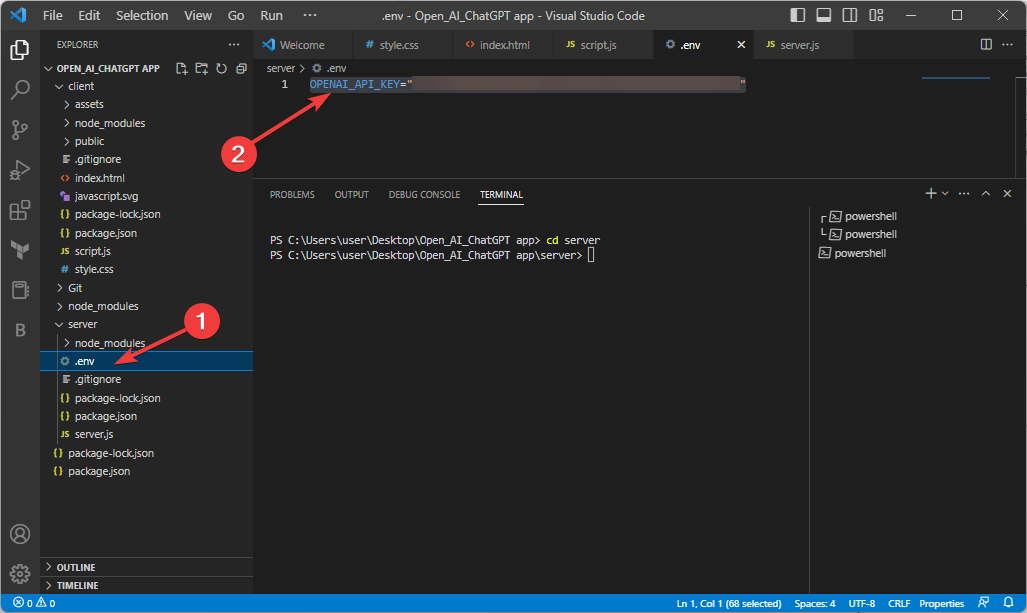Open the notifications bell in status bar
This screenshot has width=1027, height=613.
(1008, 603)
